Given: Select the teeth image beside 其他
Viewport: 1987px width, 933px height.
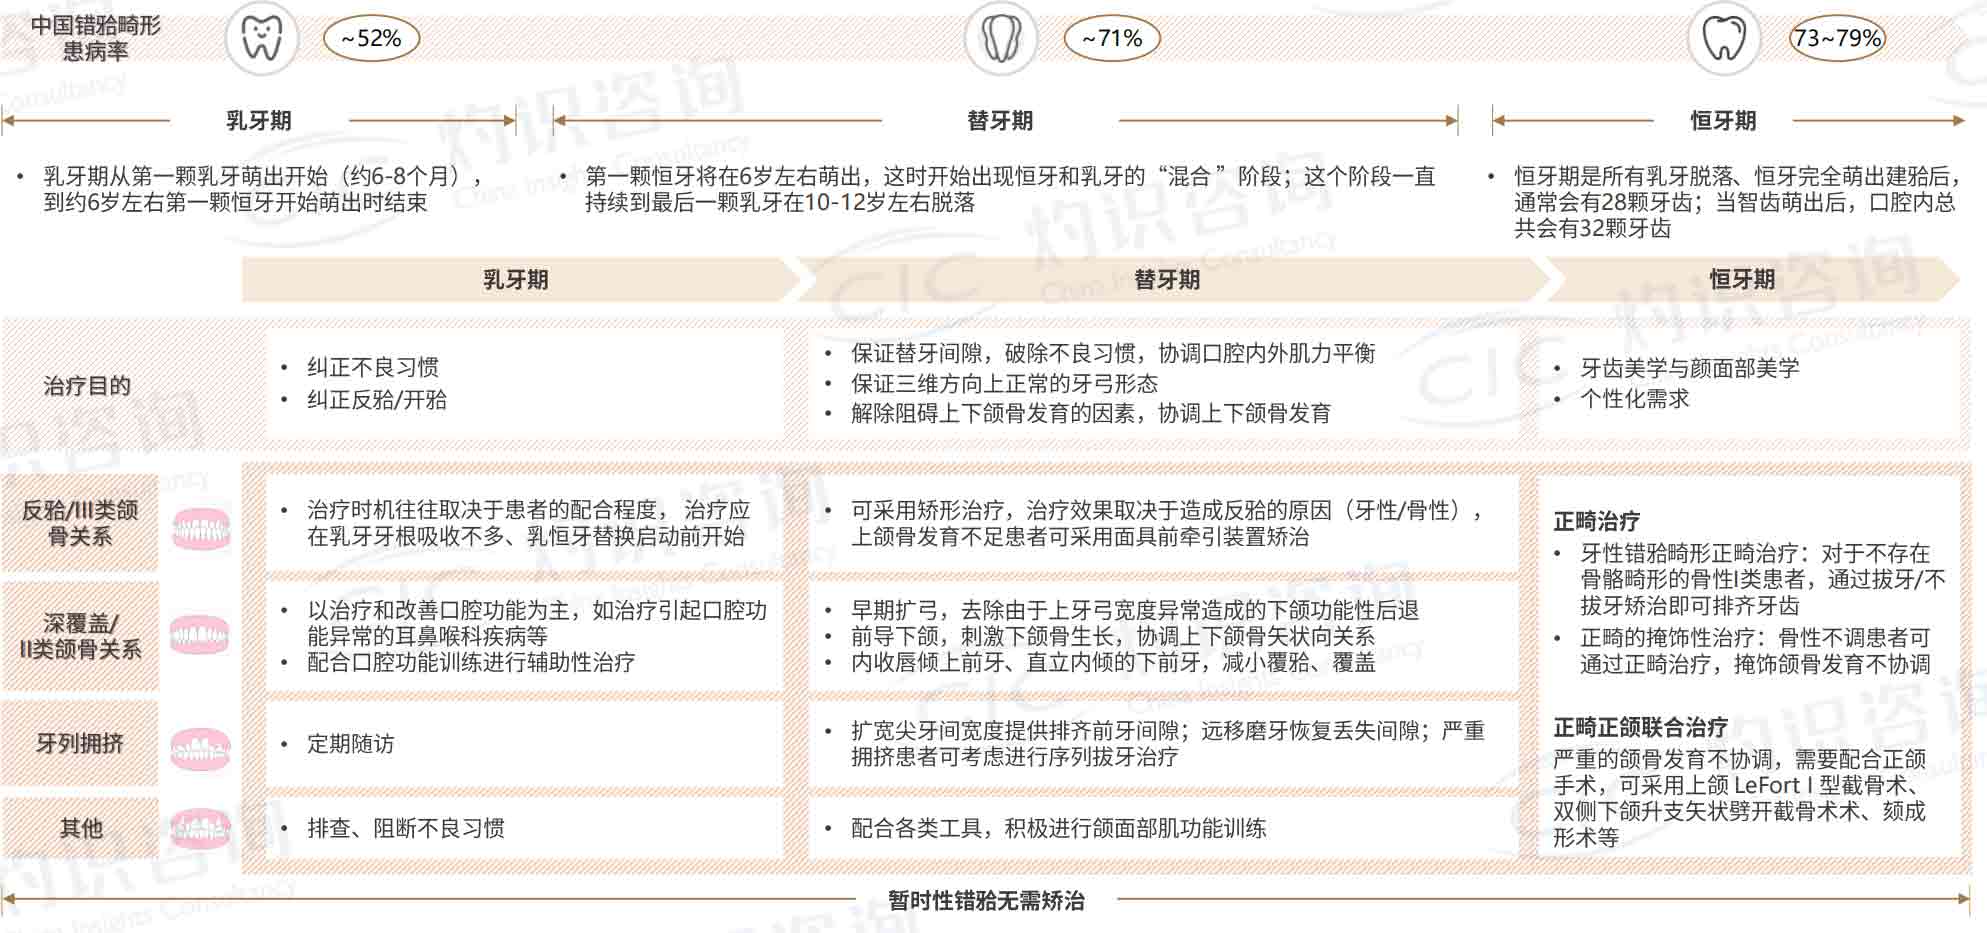Looking at the screenshot, I should [200, 828].
